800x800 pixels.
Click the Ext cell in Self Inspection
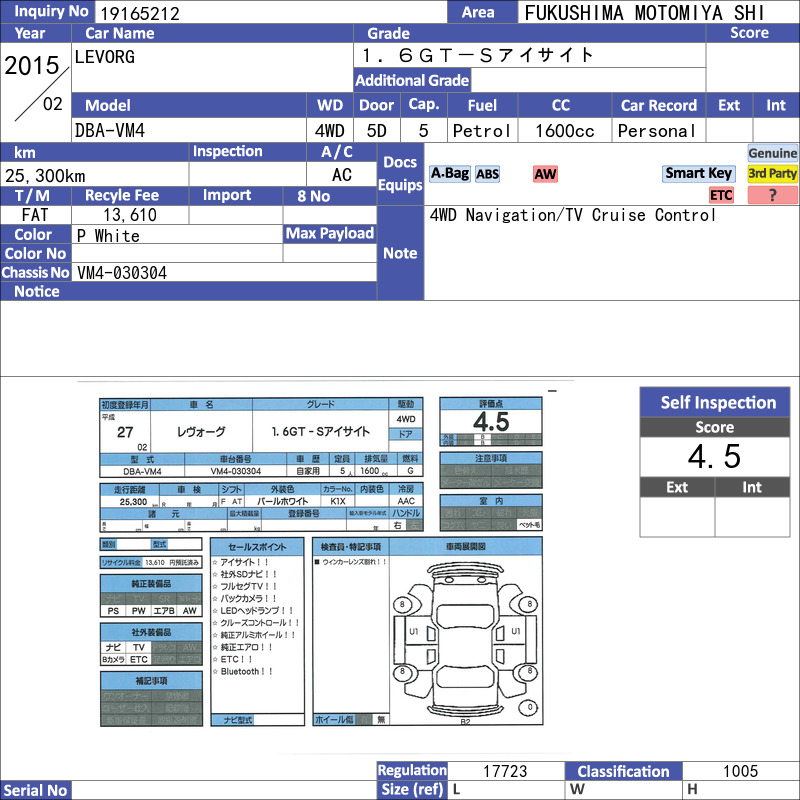point(677,517)
